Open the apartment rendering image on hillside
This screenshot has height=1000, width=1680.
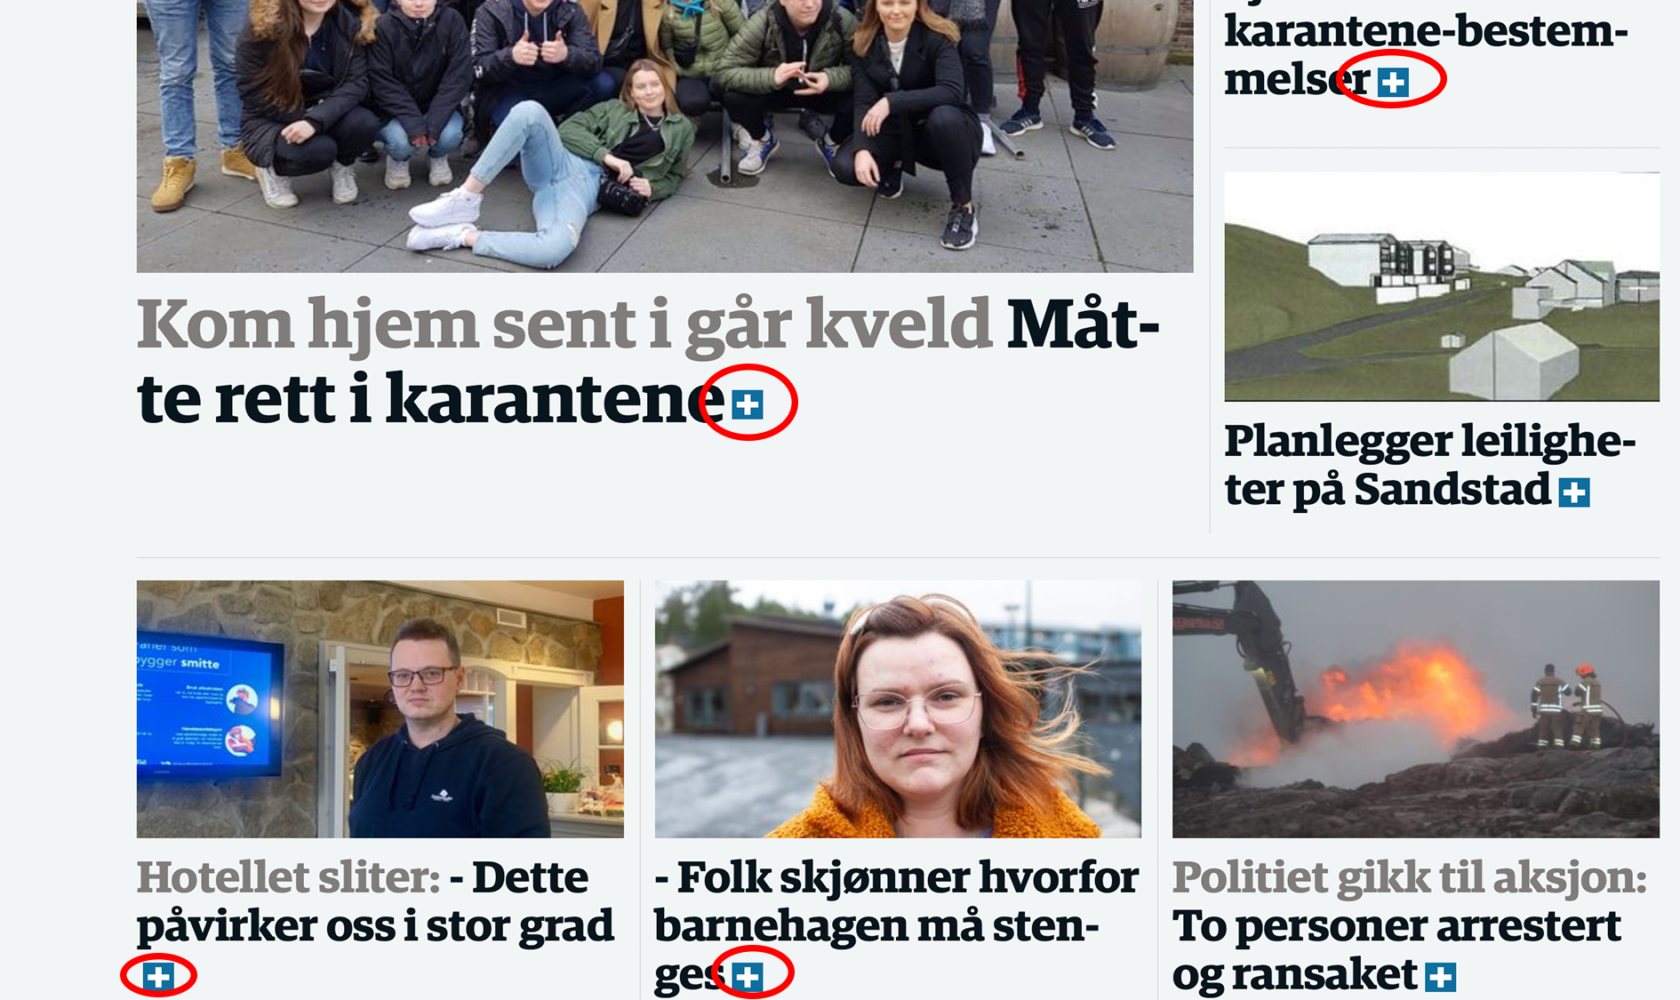[1442, 287]
